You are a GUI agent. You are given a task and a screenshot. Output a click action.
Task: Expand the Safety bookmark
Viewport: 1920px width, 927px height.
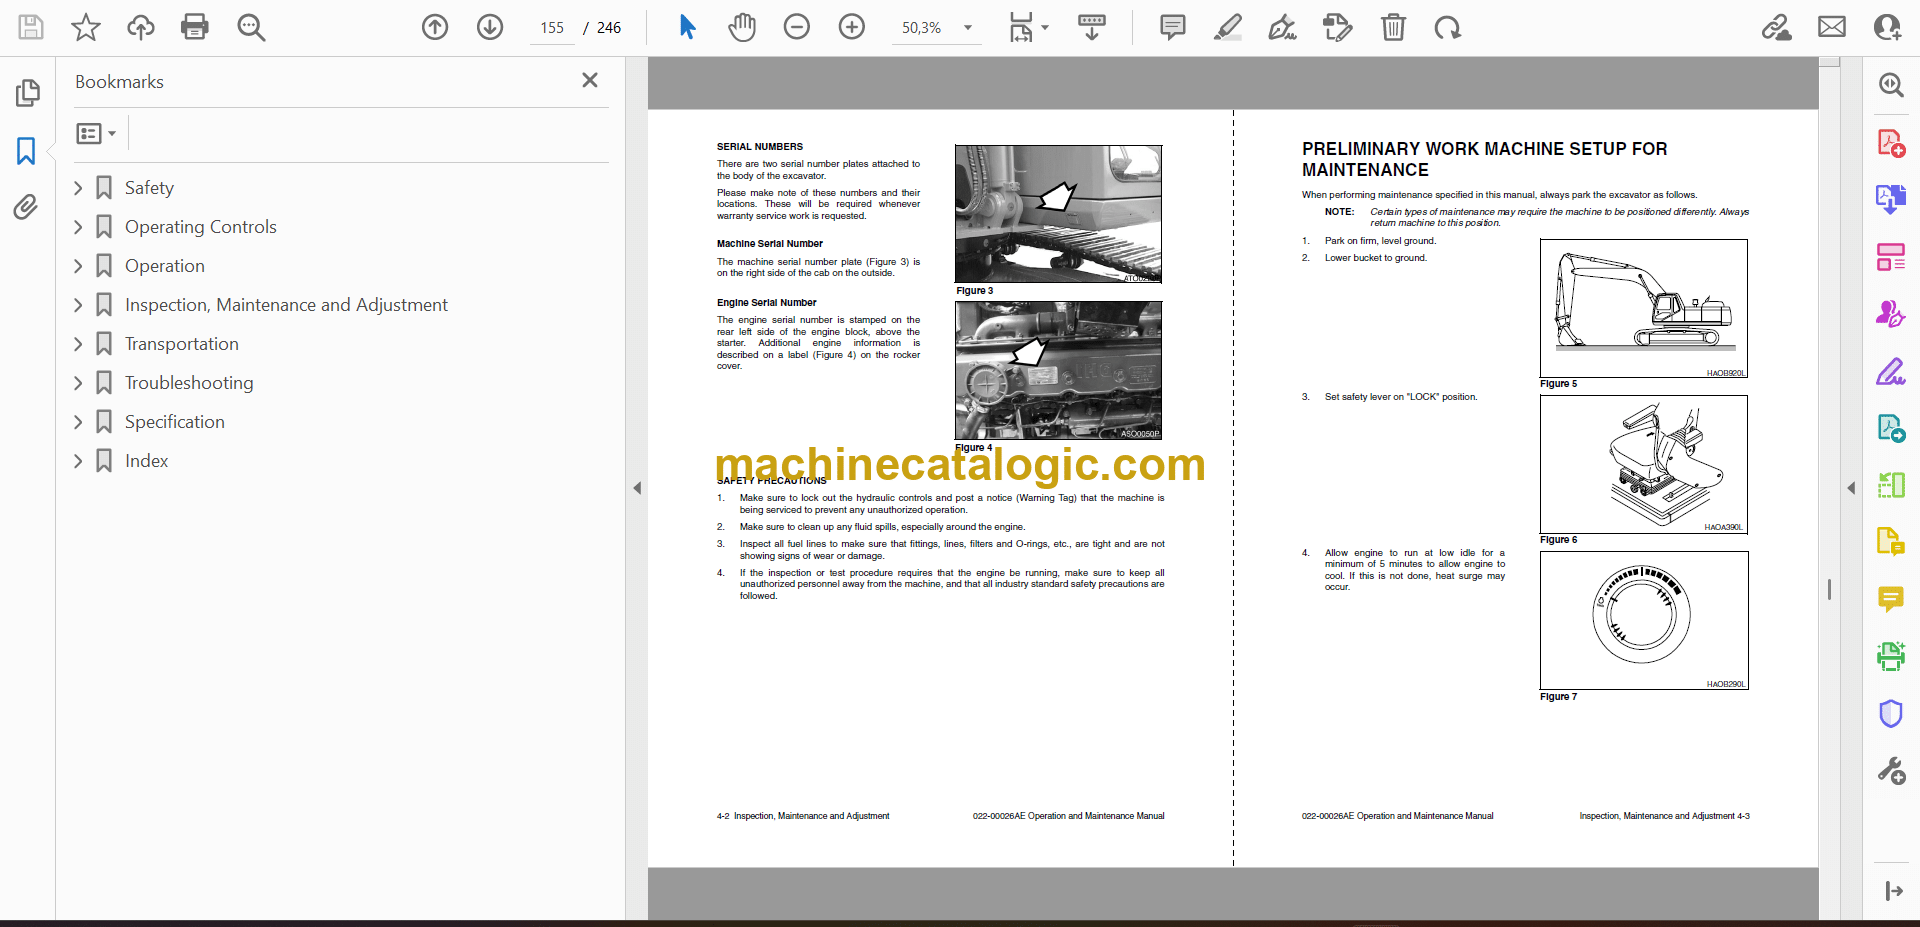(78, 188)
